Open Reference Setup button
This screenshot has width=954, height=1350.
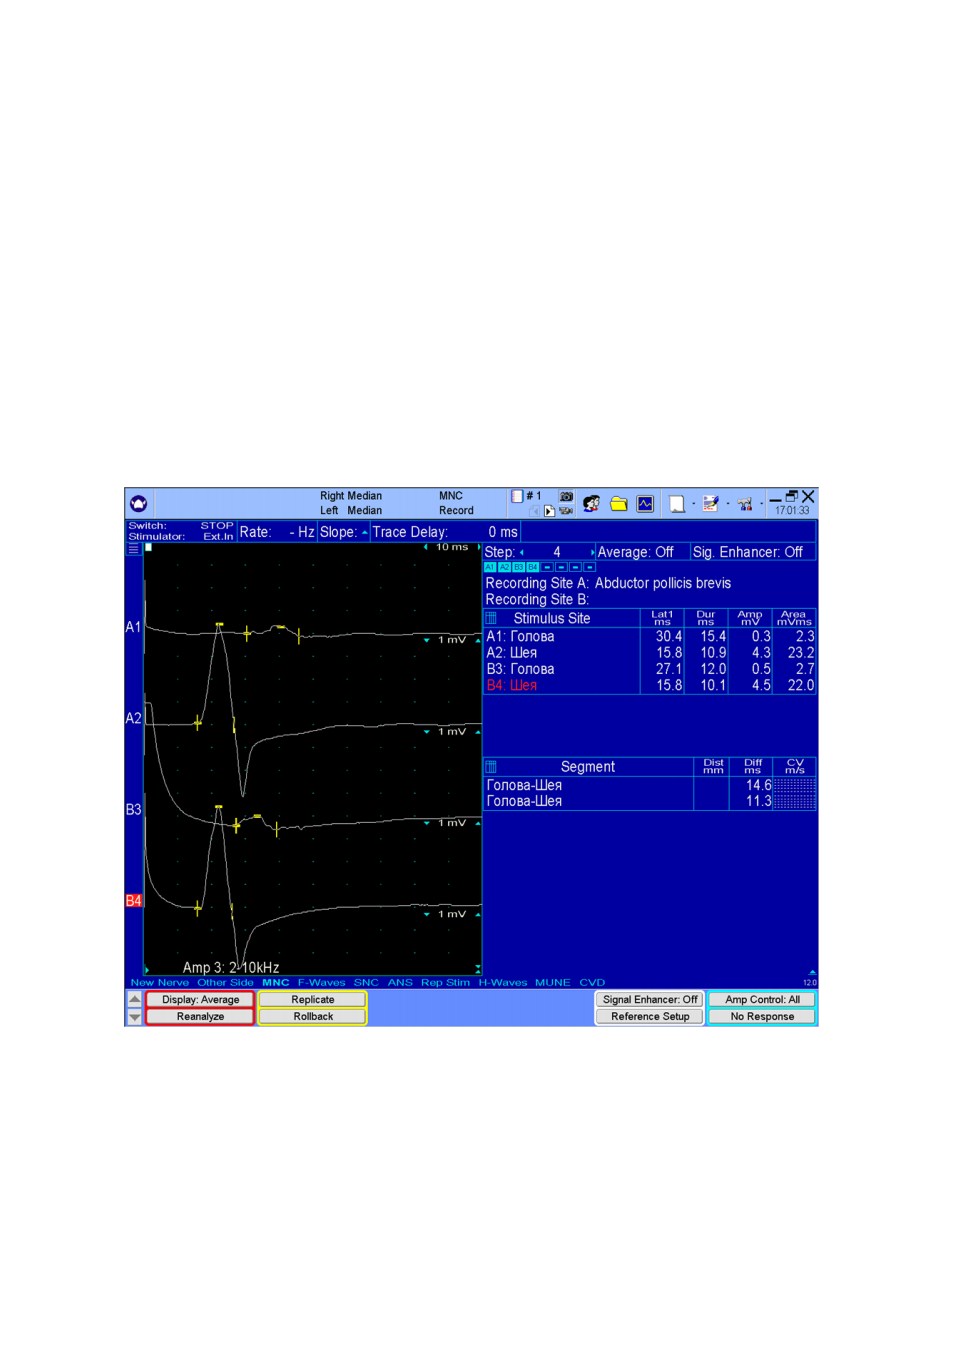point(650,1016)
